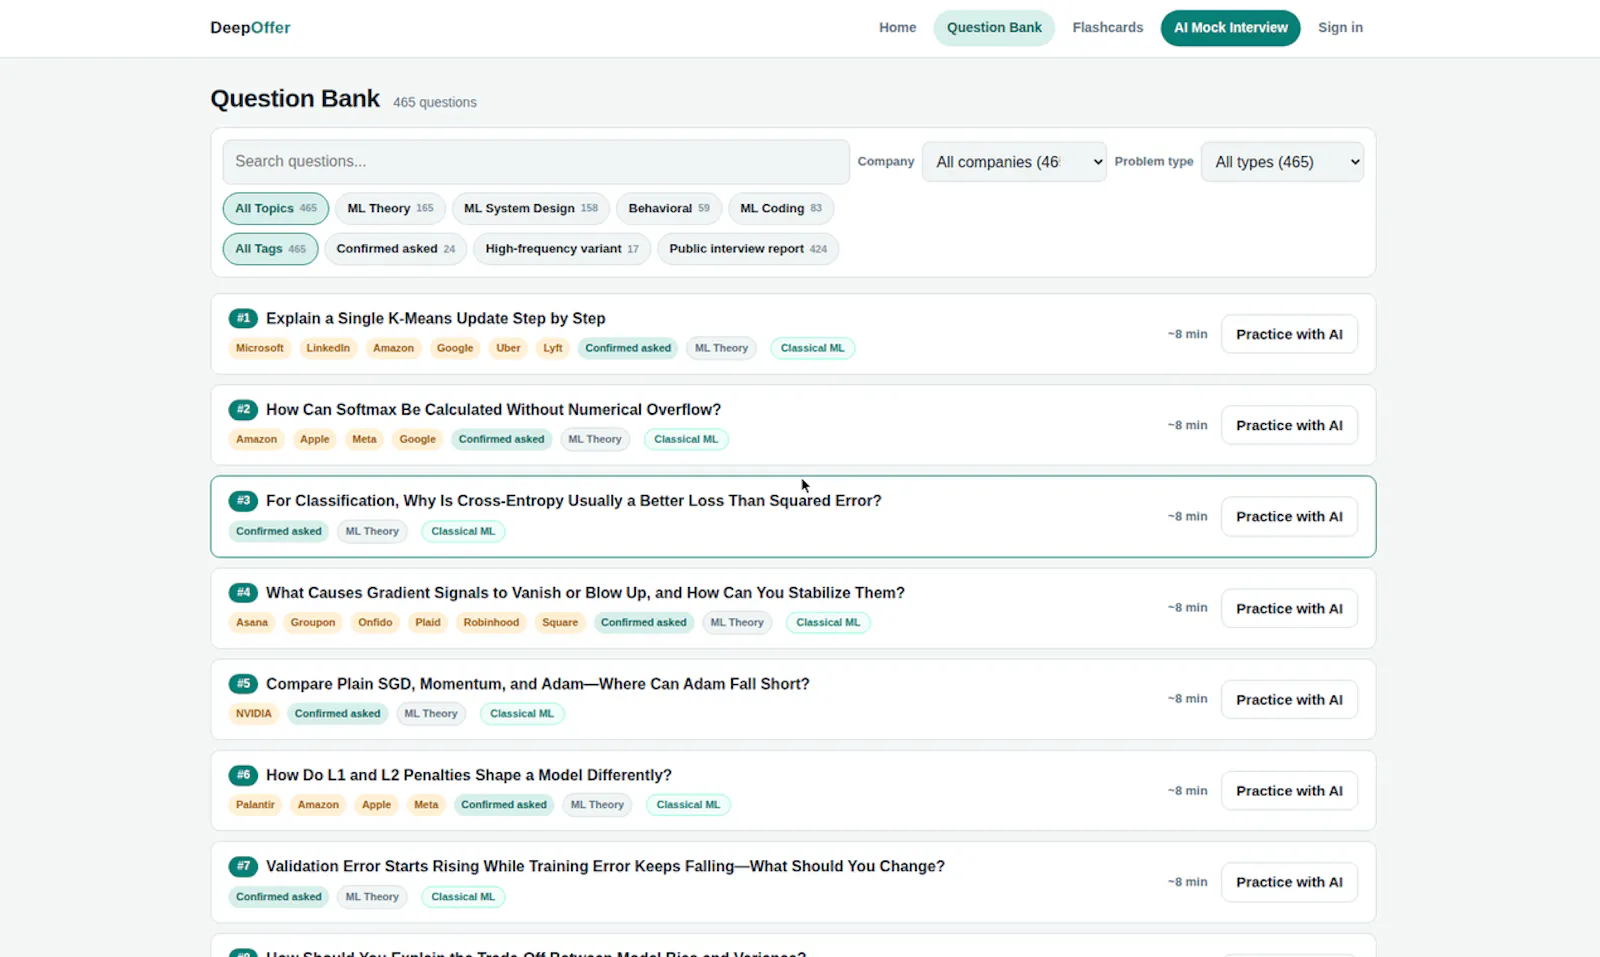Practice with AI for Gradient Signals question
The height and width of the screenshot is (957, 1600).
click(1289, 608)
